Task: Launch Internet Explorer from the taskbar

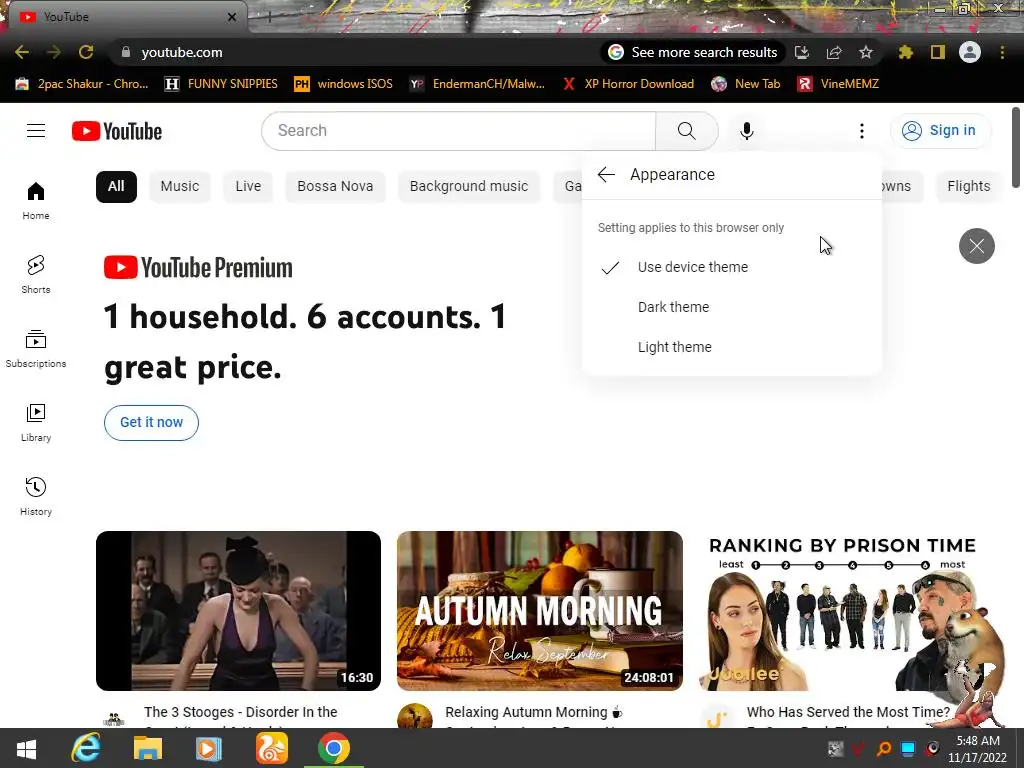Action: click(86, 748)
